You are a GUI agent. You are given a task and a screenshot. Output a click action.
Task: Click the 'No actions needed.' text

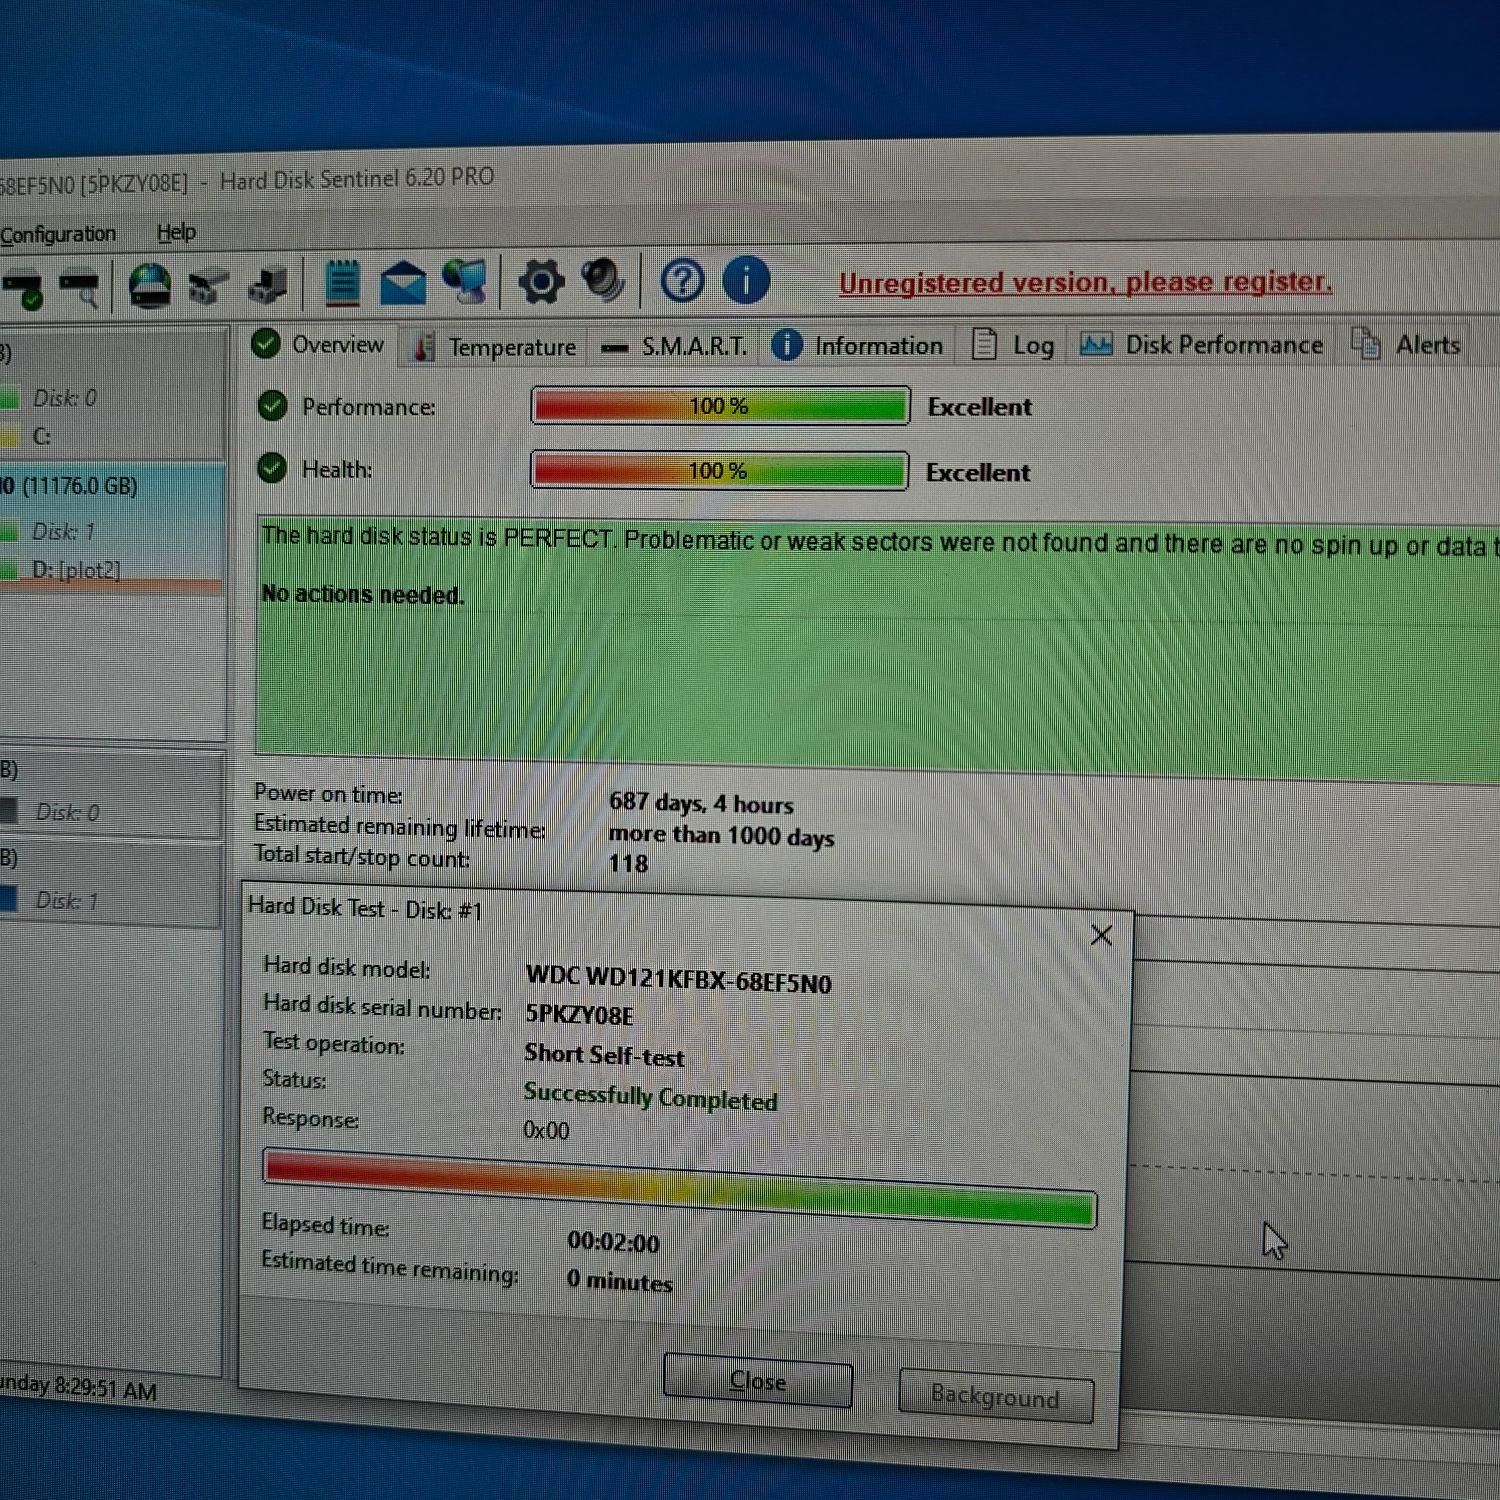pos(363,594)
